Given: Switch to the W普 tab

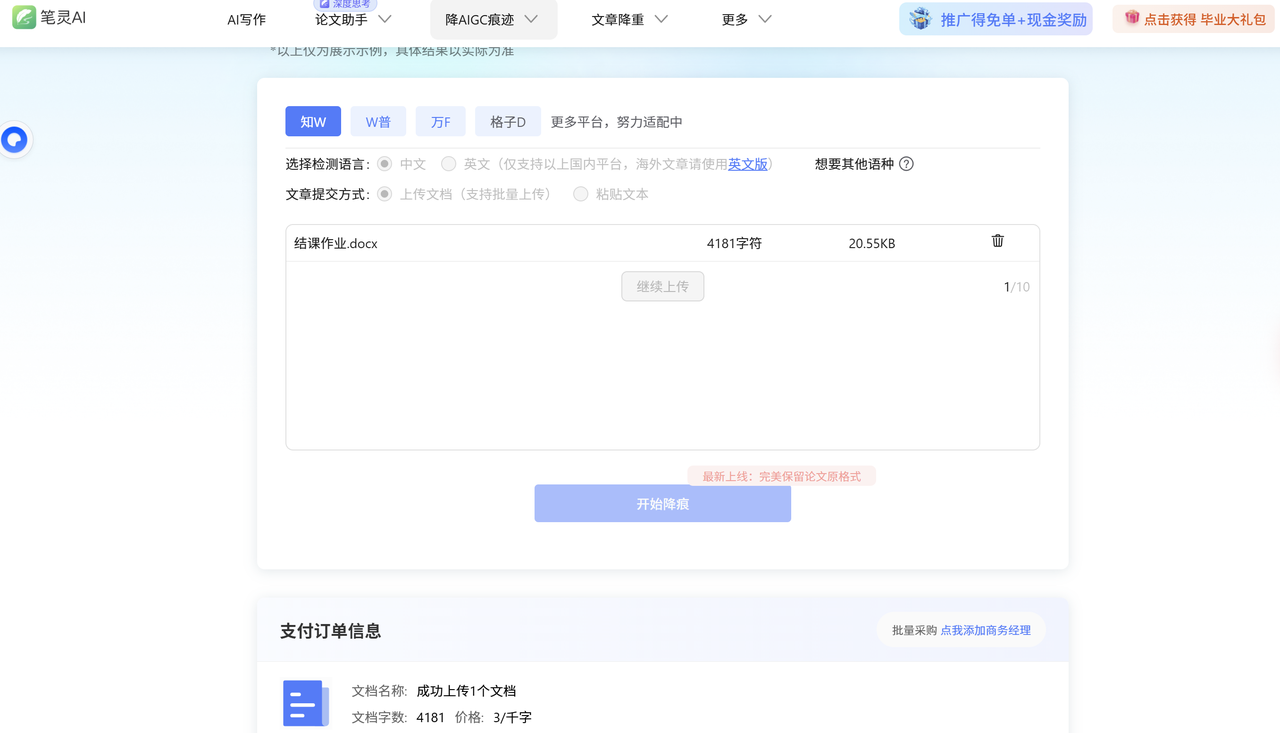Looking at the screenshot, I should (x=378, y=122).
